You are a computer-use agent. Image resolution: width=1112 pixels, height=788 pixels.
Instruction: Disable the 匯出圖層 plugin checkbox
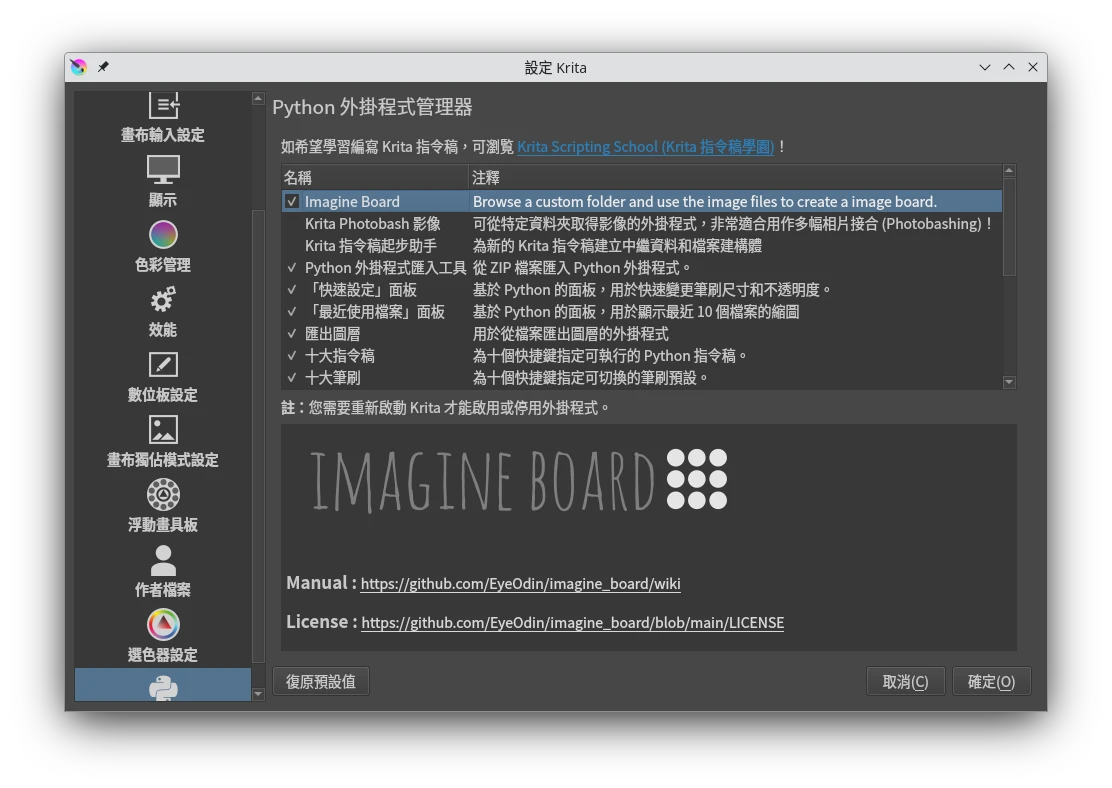tap(292, 334)
